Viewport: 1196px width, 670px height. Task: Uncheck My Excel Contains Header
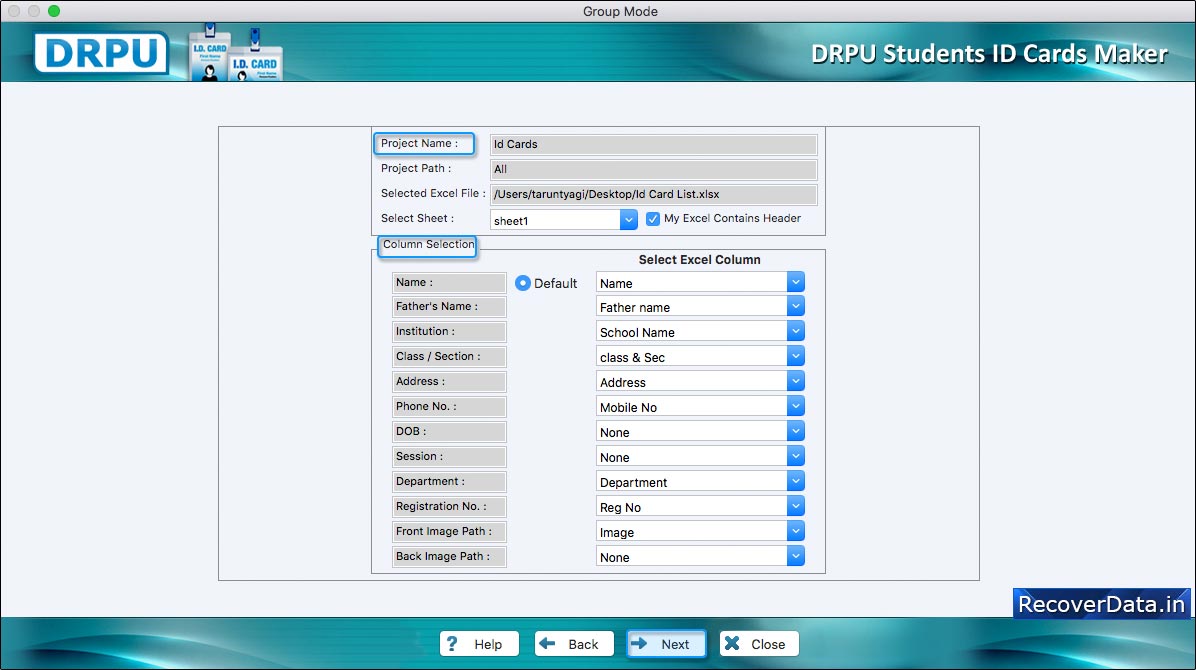pyautogui.click(x=653, y=219)
